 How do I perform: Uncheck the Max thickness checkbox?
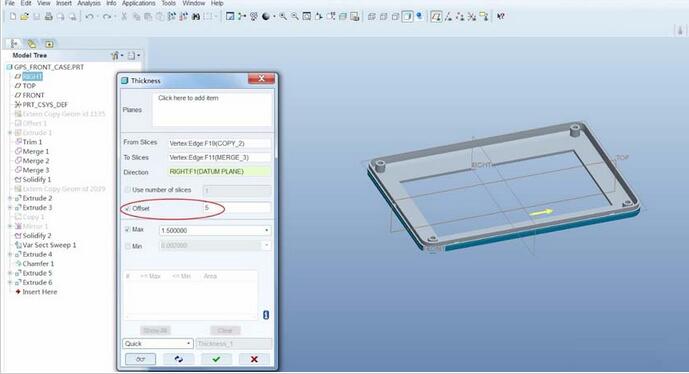127,229
